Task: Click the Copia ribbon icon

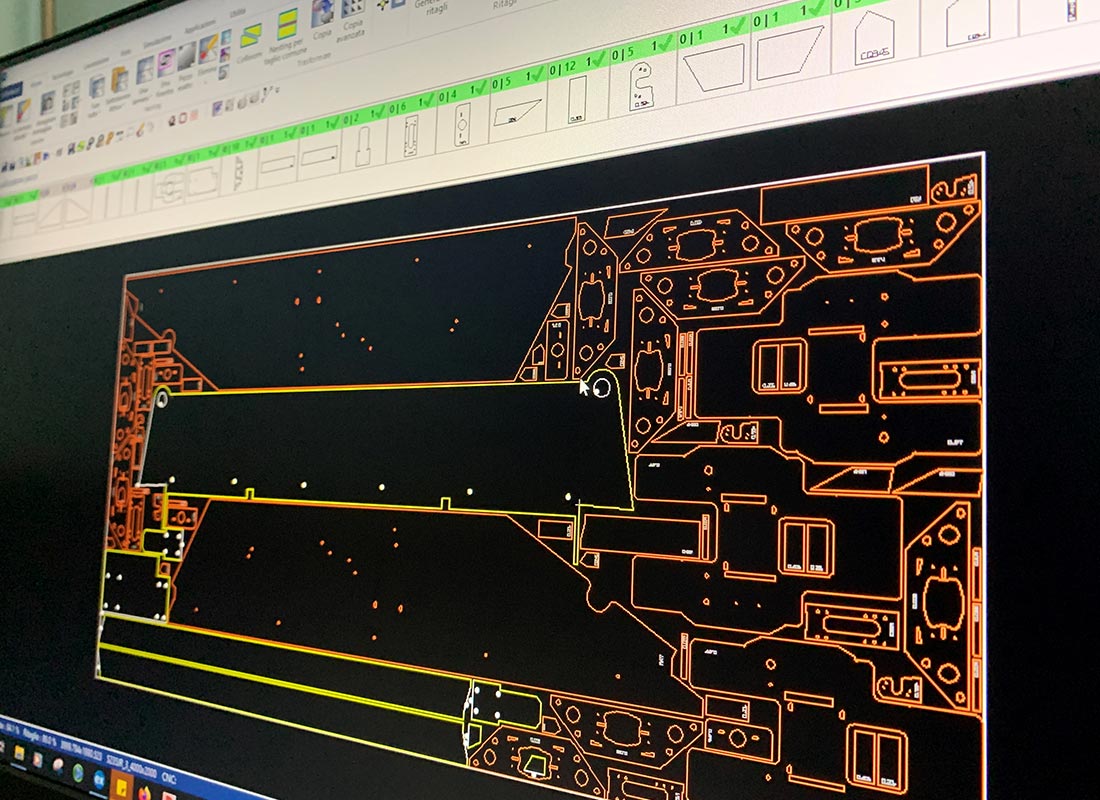Action: (322, 17)
